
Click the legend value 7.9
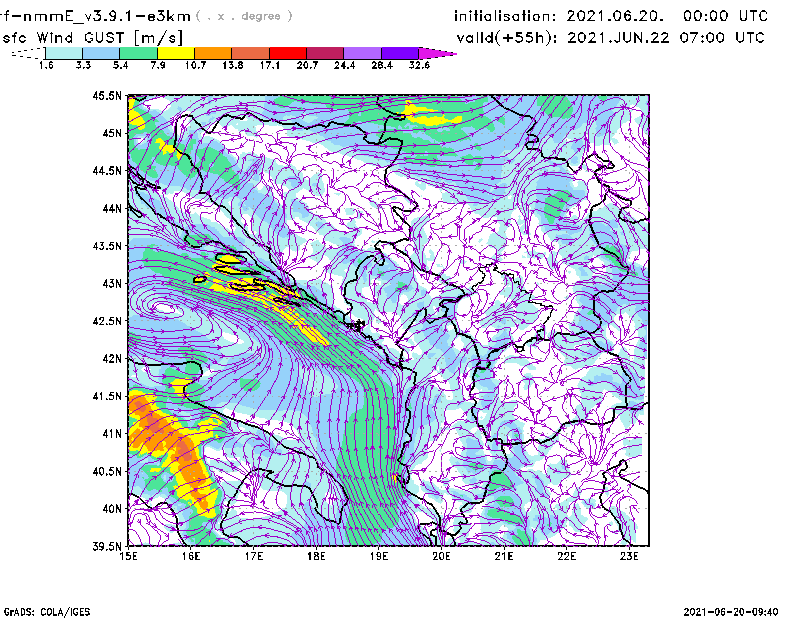pyautogui.click(x=158, y=65)
